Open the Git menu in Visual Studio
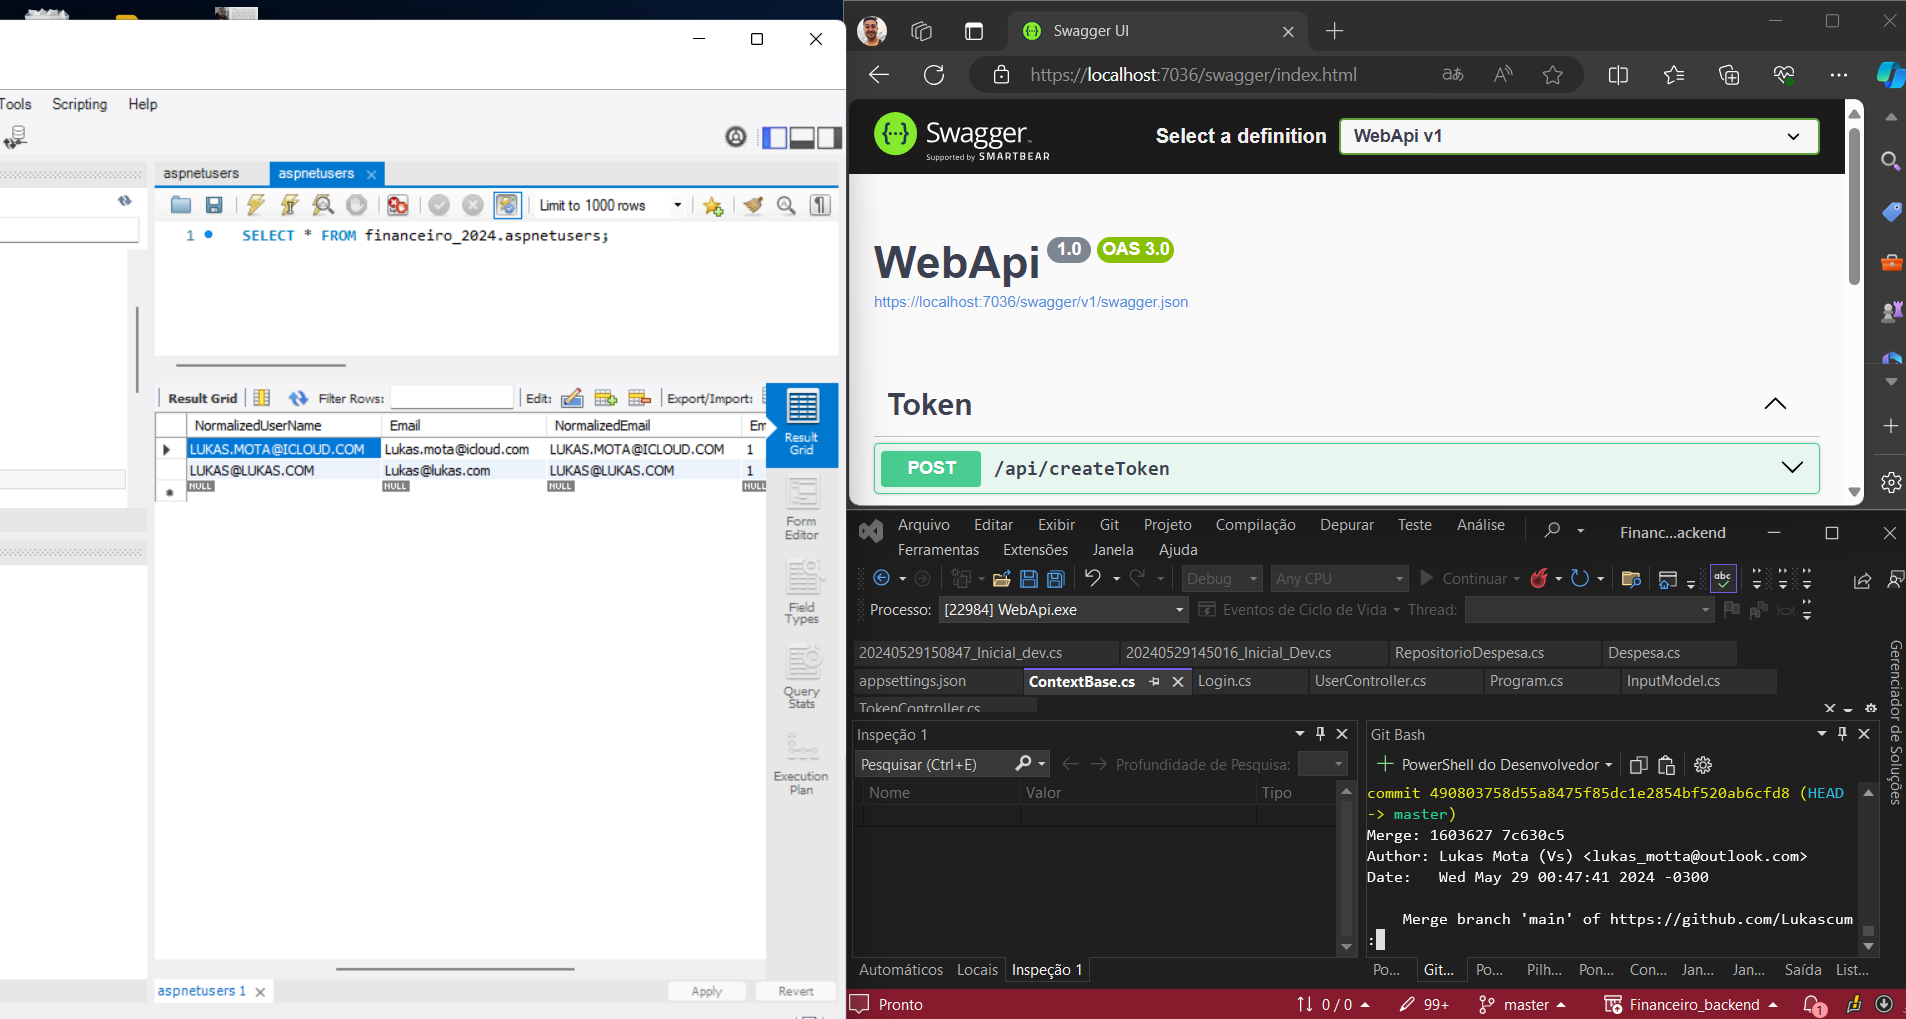 [1108, 524]
